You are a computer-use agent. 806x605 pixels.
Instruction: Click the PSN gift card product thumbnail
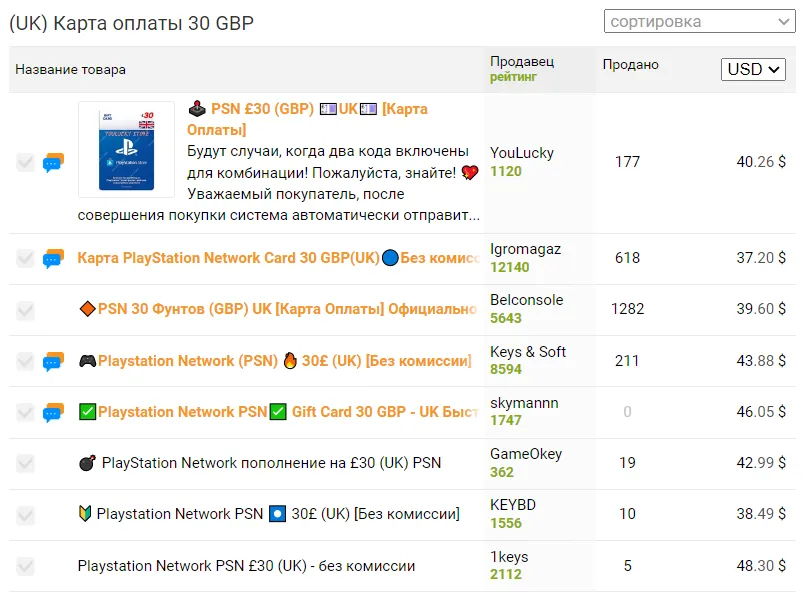pos(126,150)
